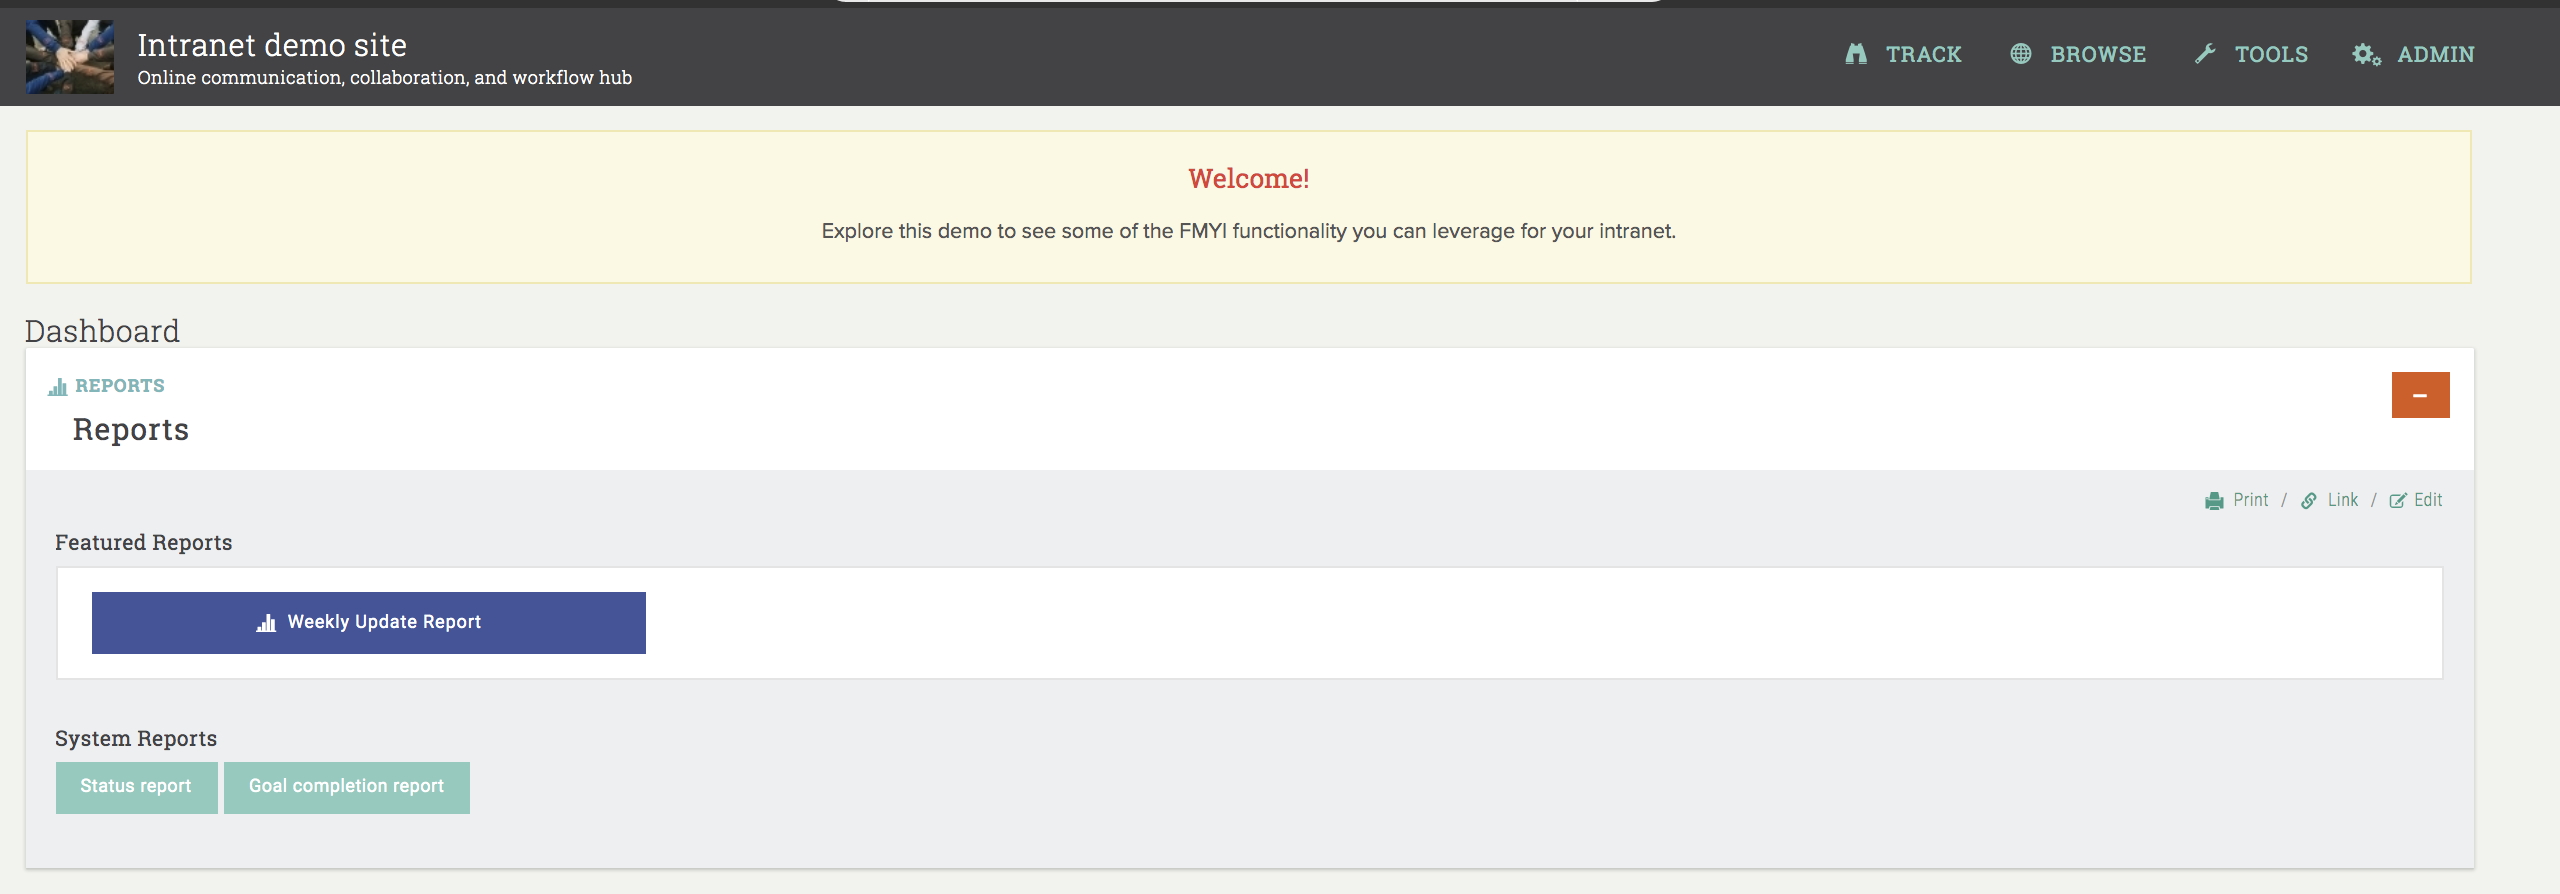Click the bar chart icon beside REPORTS
Image resolution: width=2560 pixels, height=894 pixels.
tap(58, 387)
